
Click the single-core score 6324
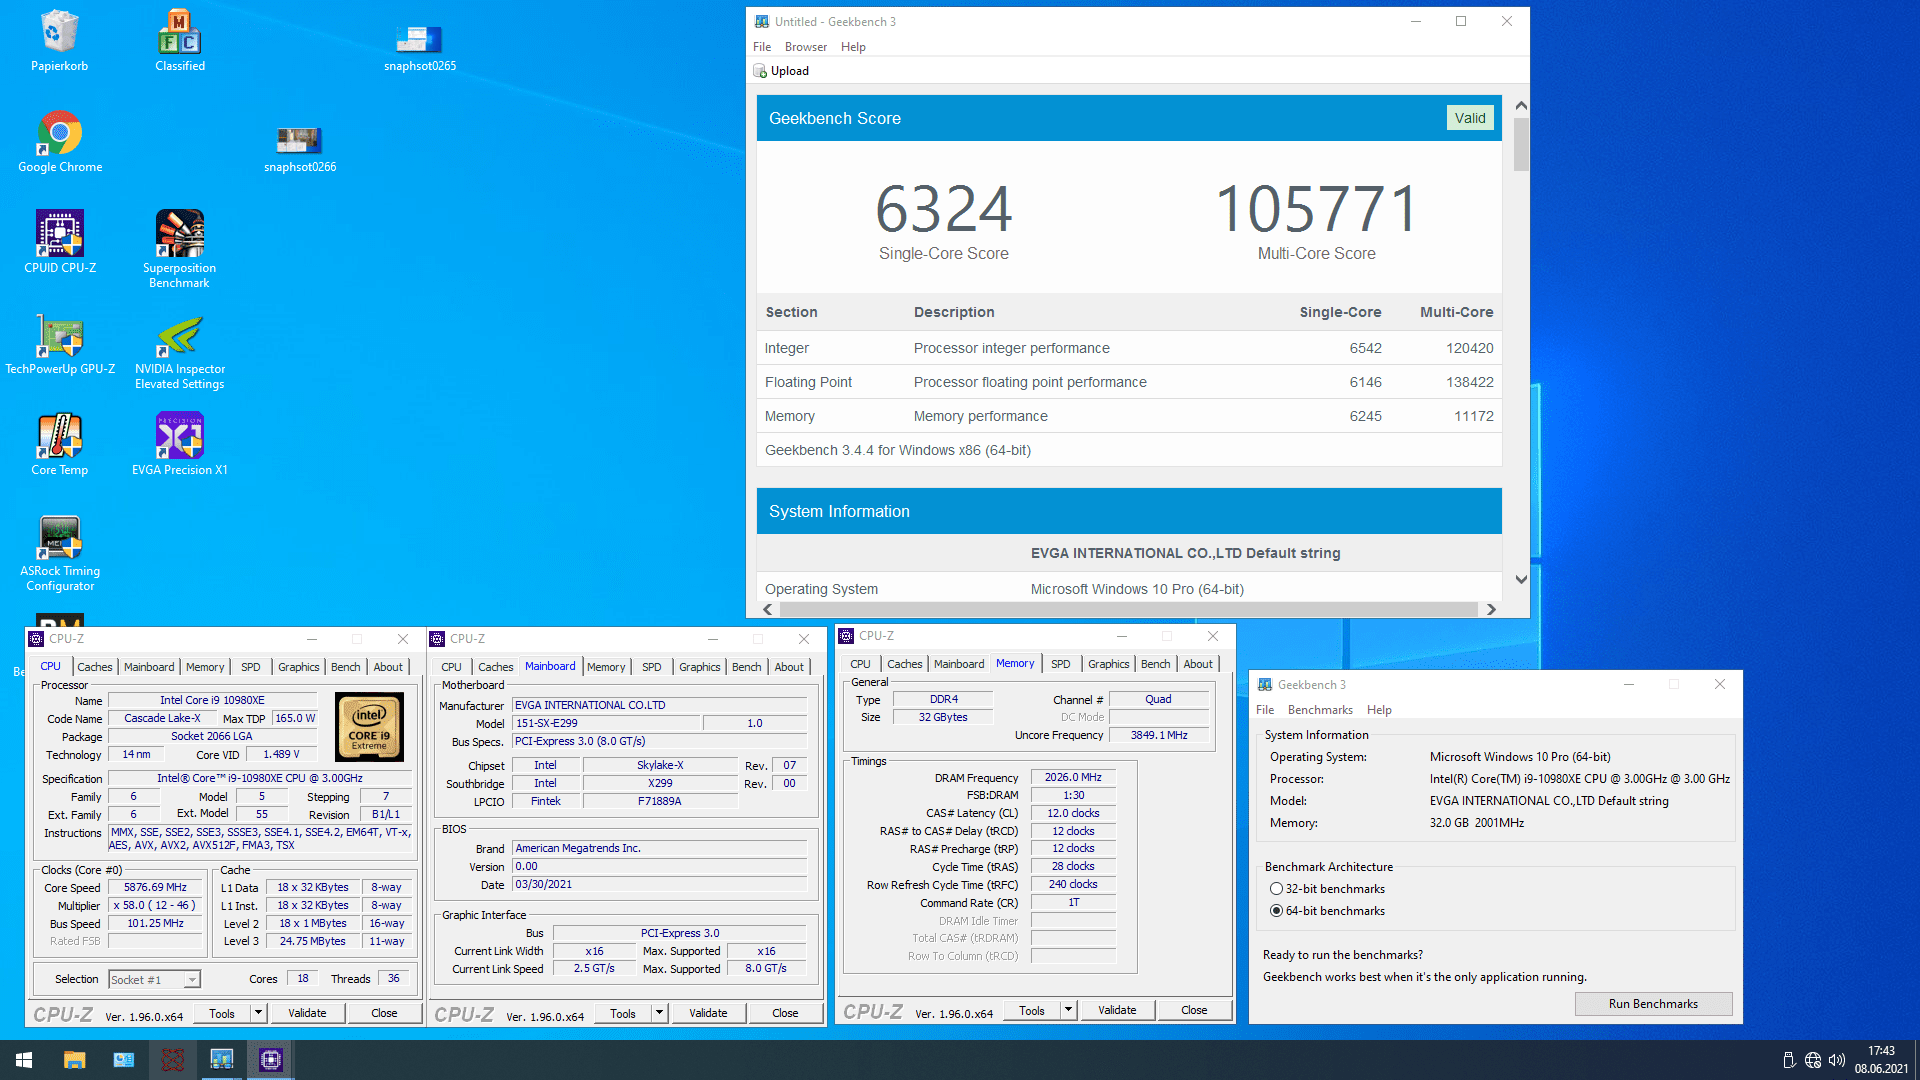[x=943, y=209]
